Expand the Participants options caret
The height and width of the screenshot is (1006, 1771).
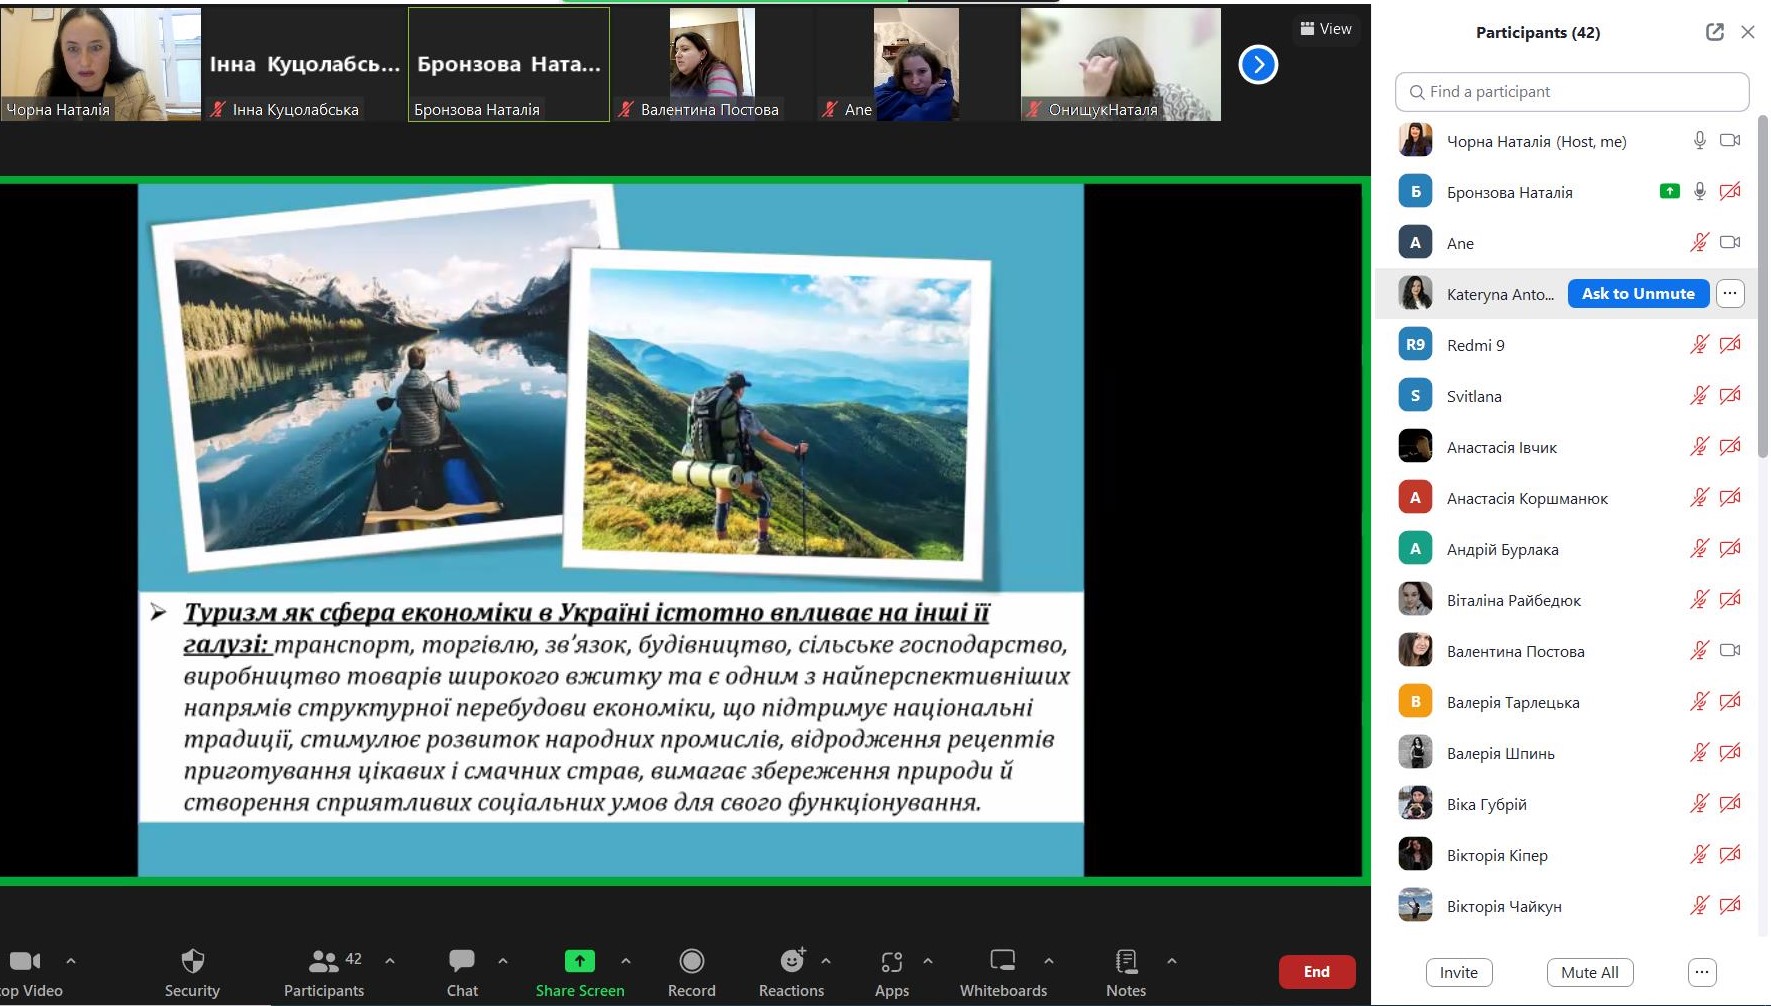pyautogui.click(x=390, y=961)
